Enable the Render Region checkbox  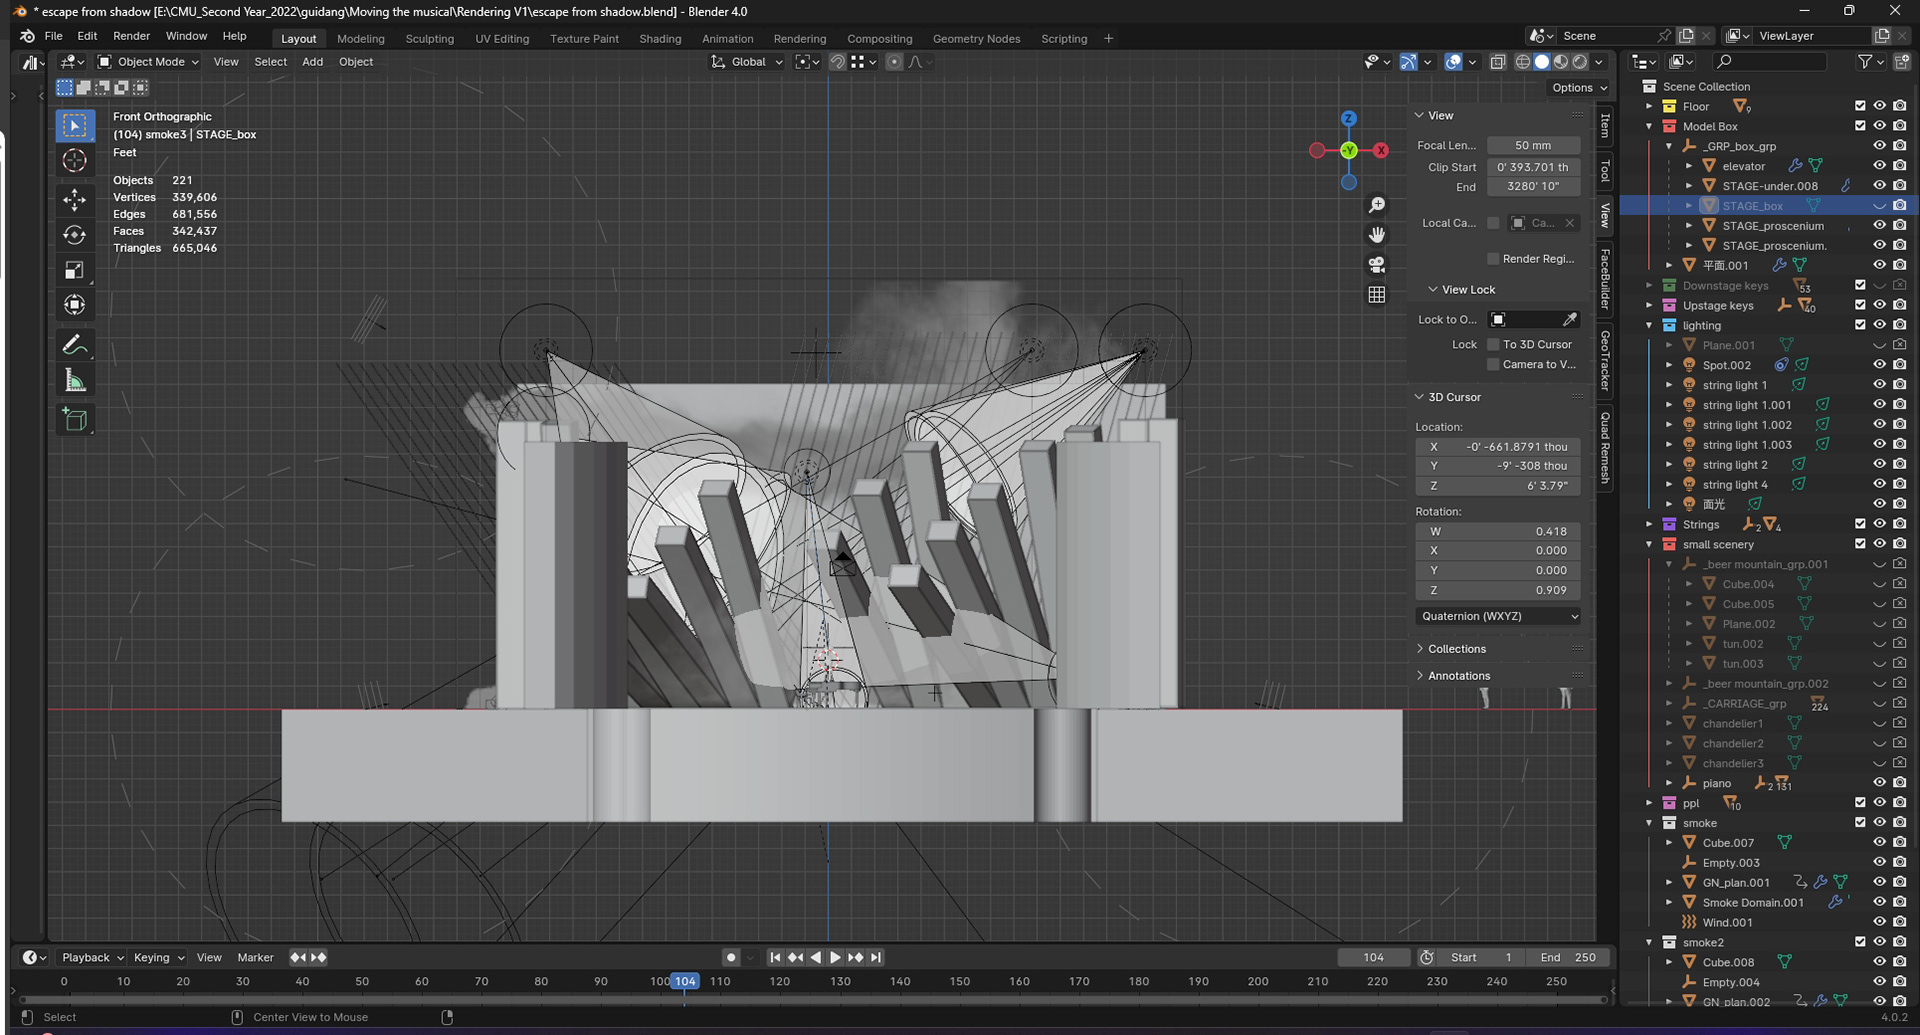click(x=1493, y=259)
